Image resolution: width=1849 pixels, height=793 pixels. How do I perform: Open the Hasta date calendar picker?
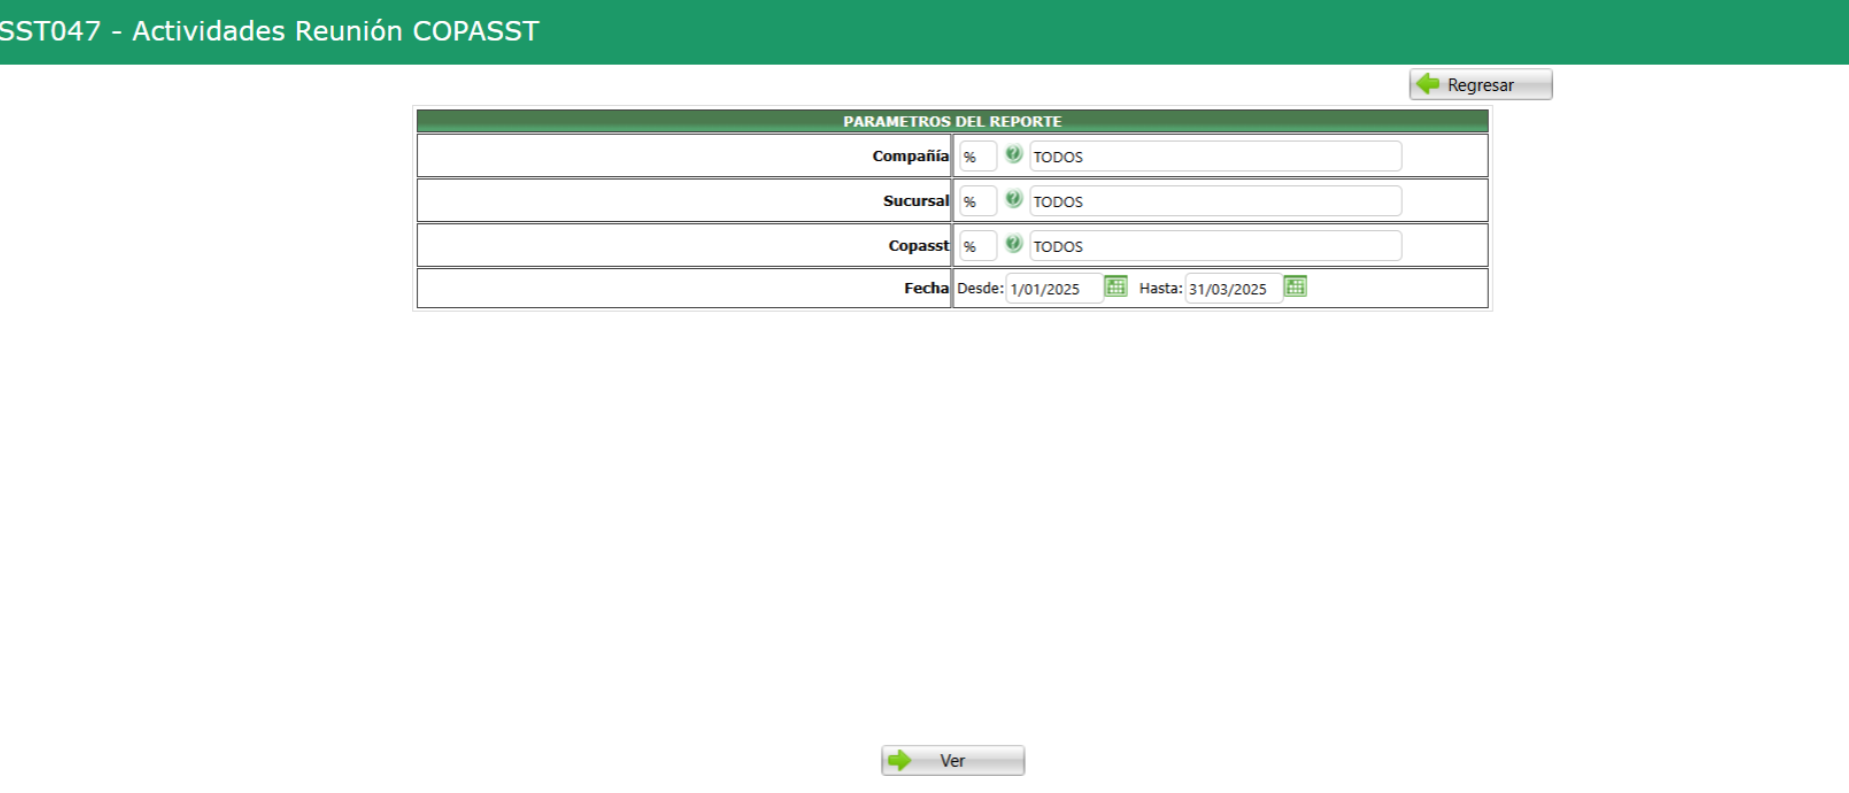click(1295, 287)
